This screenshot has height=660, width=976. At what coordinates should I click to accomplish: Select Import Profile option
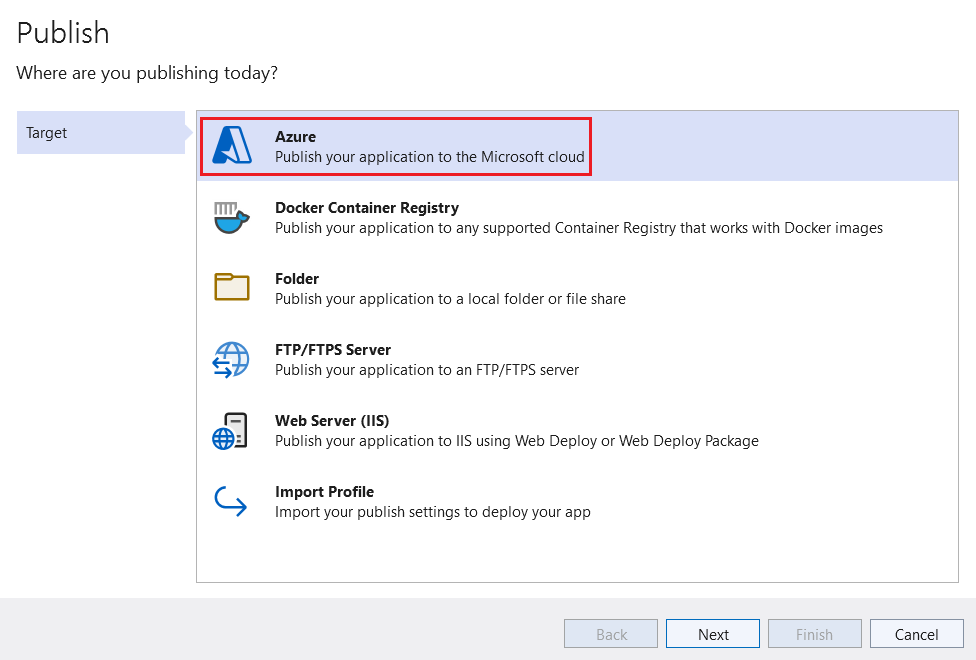(x=324, y=492)
